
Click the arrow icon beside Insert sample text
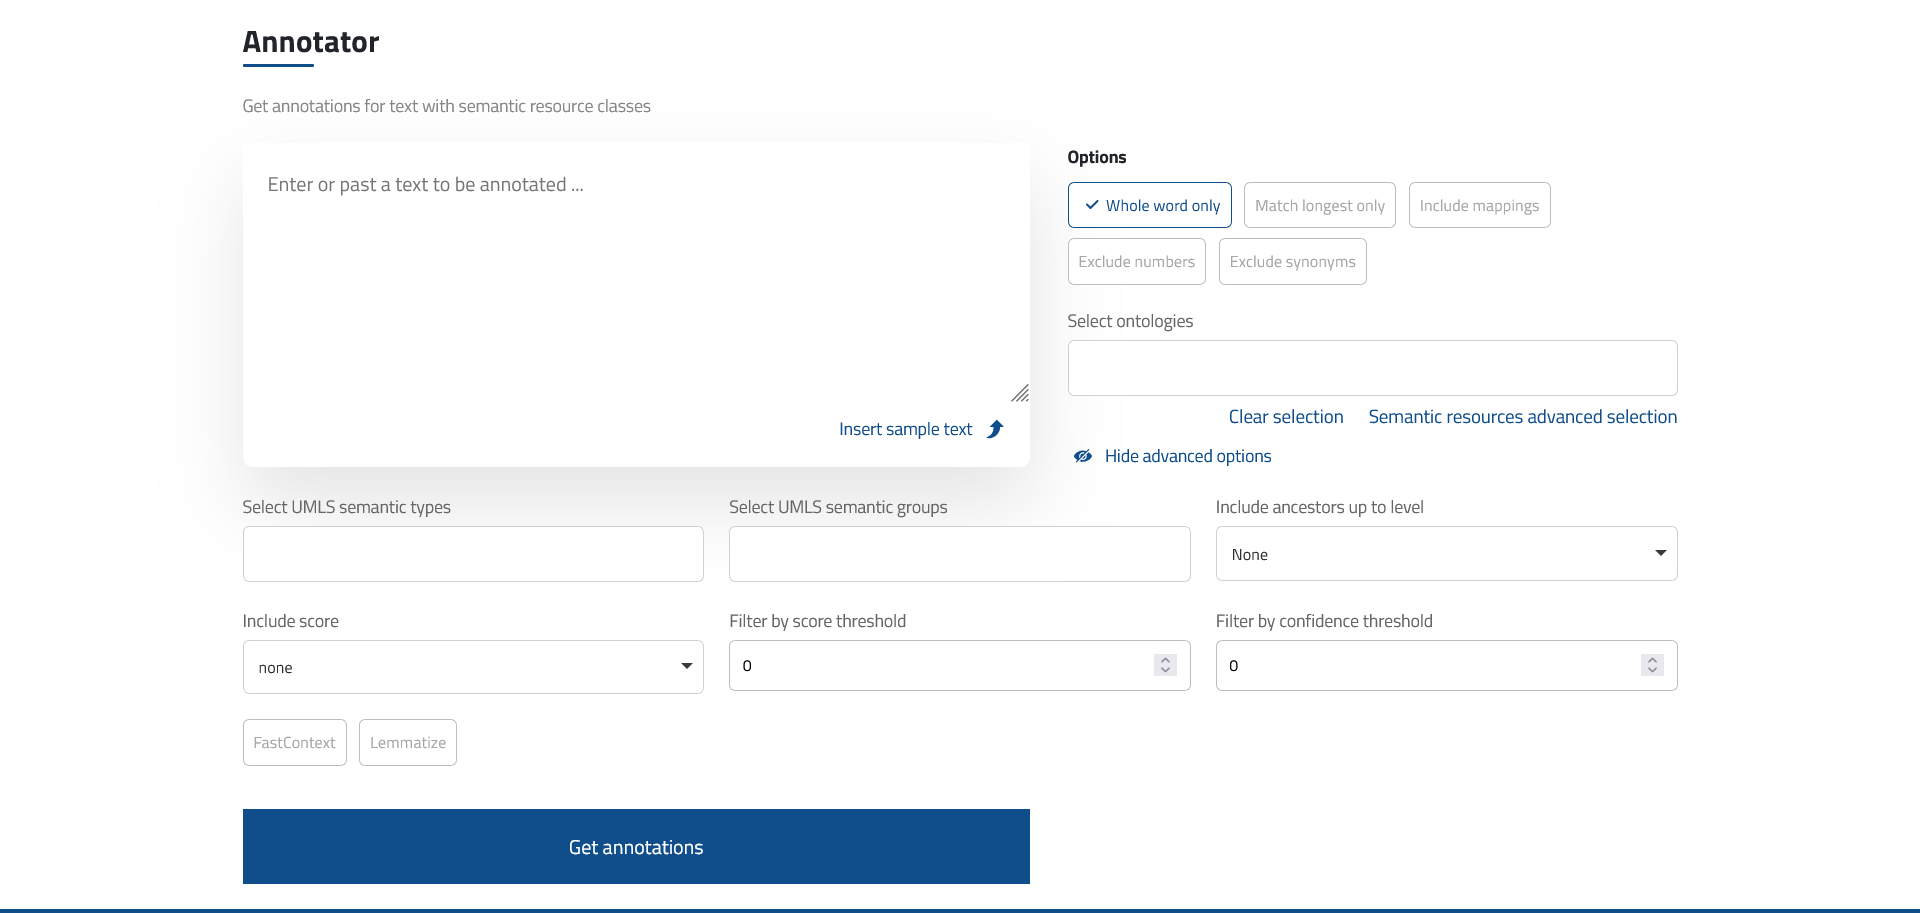coord(995,429)
